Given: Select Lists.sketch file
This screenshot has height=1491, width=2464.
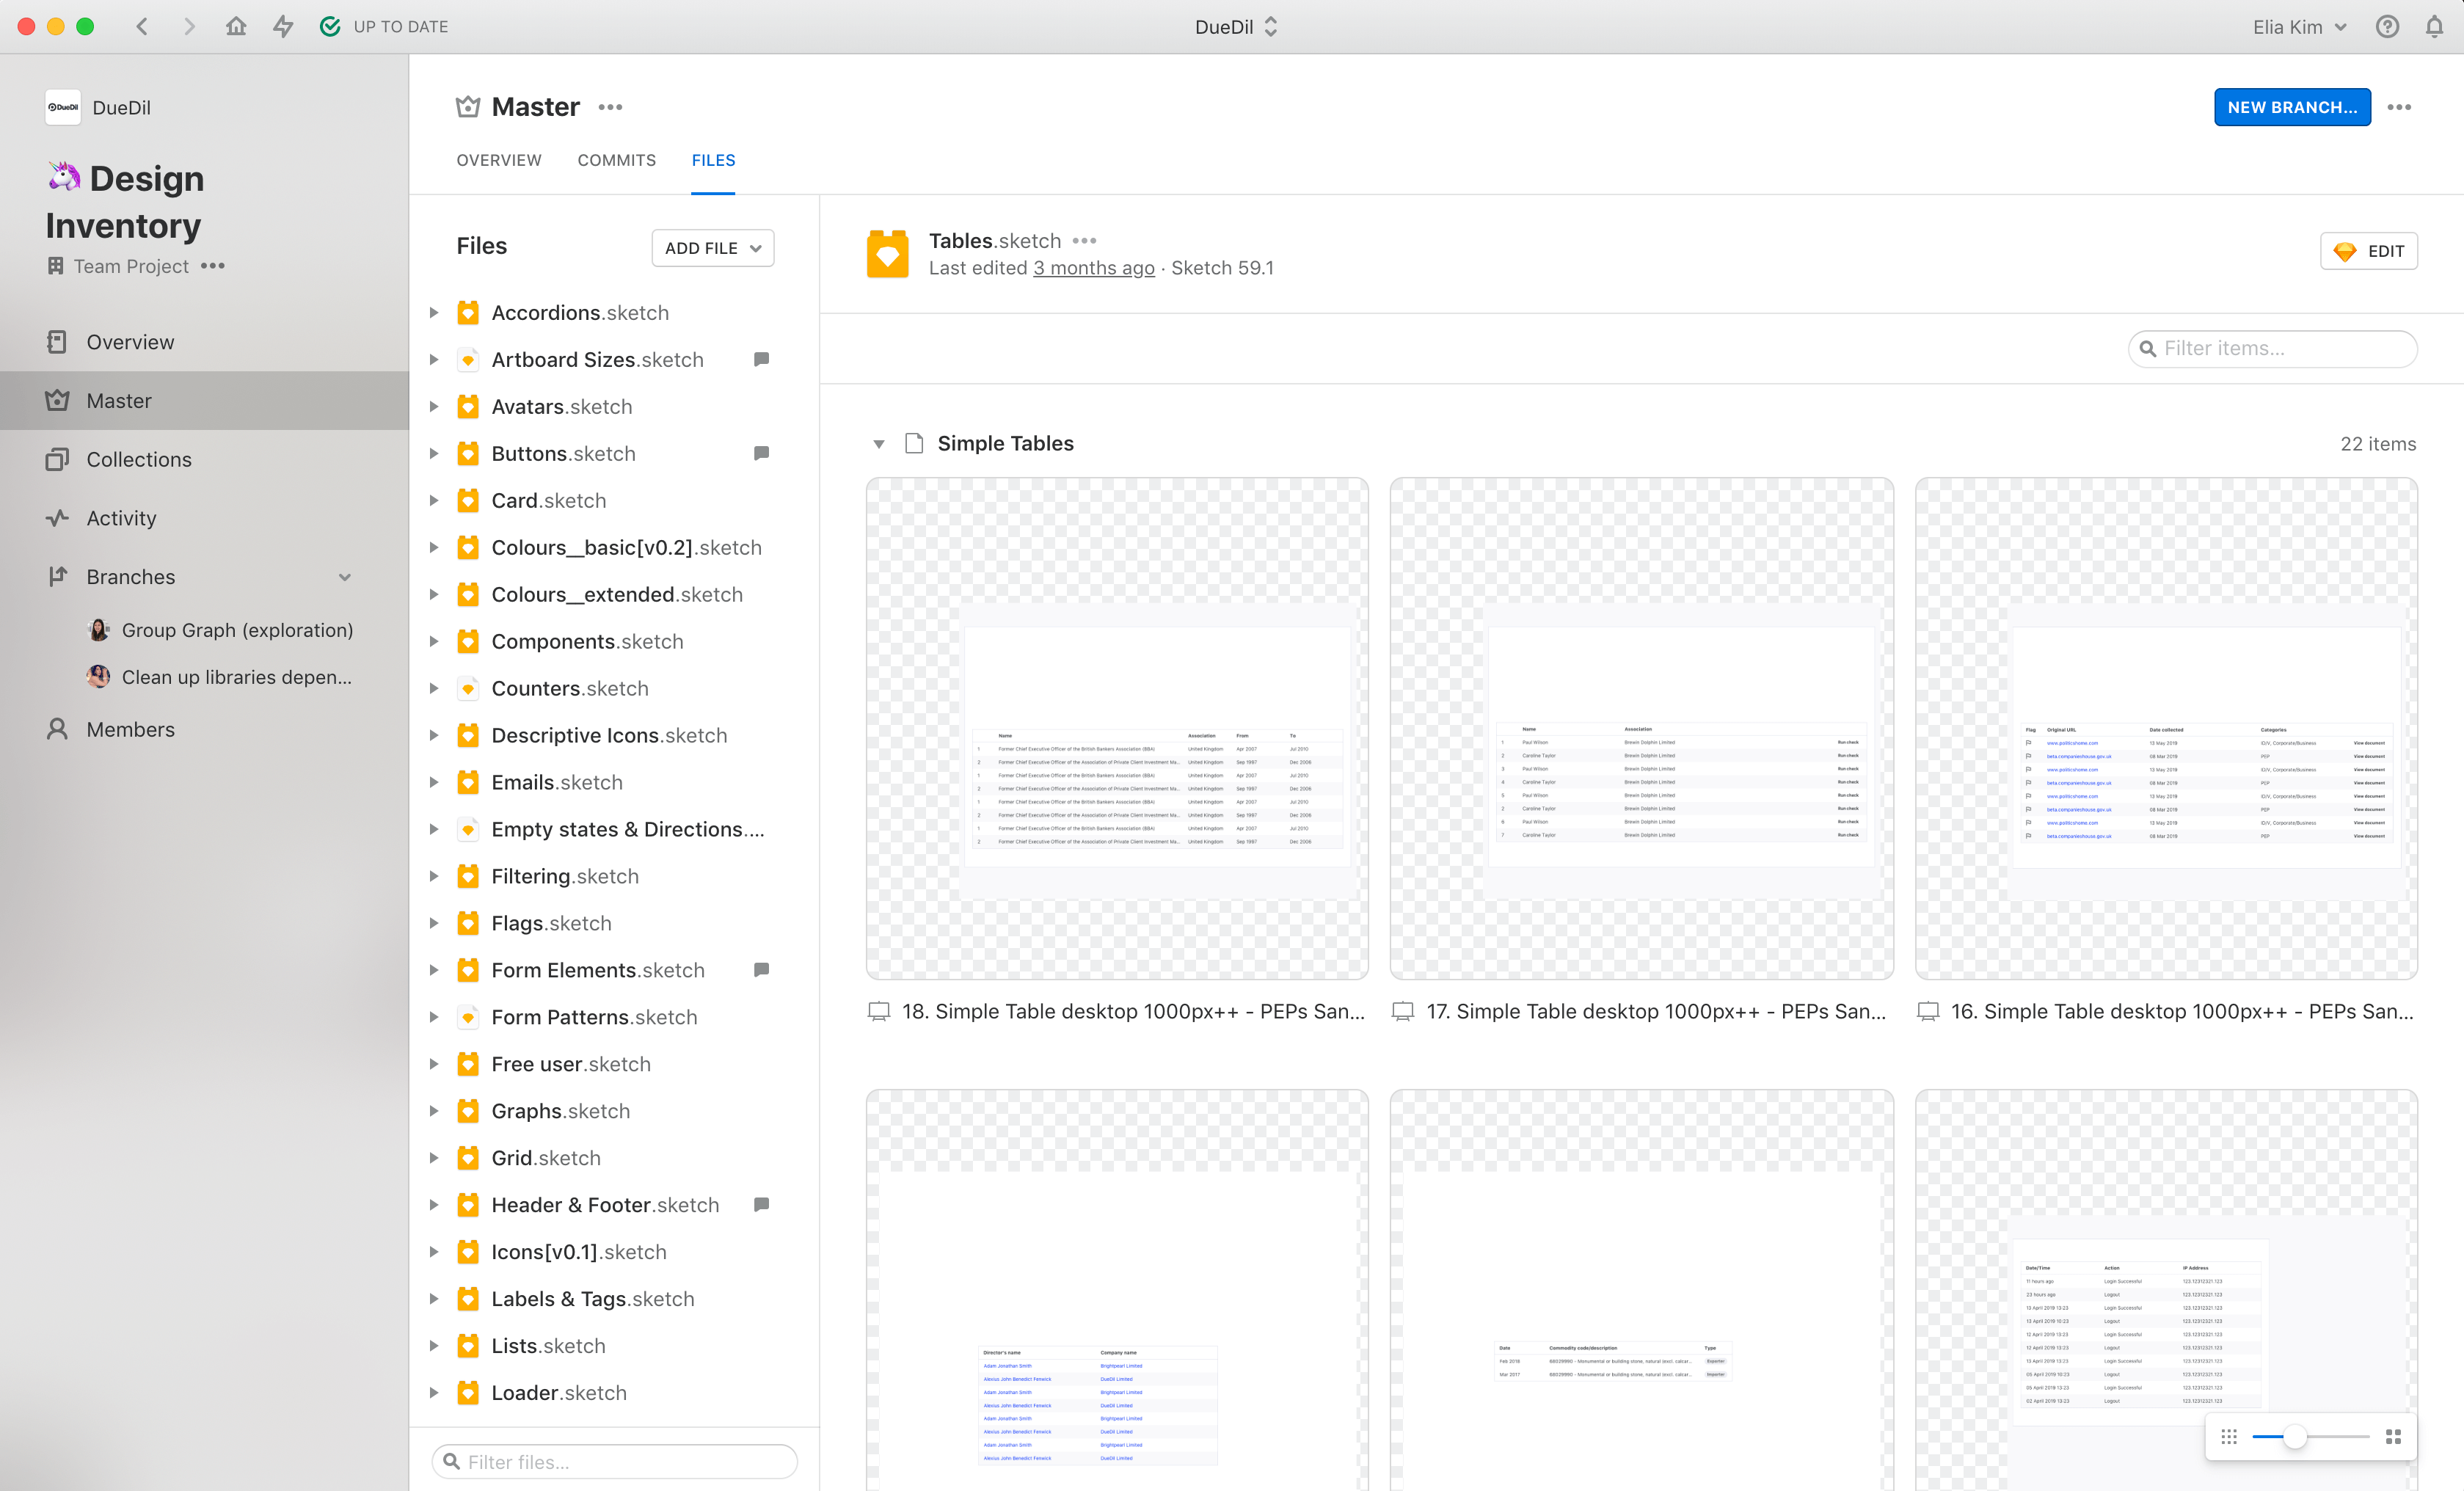Looking at the screenshot, I should click(548, 1346).
